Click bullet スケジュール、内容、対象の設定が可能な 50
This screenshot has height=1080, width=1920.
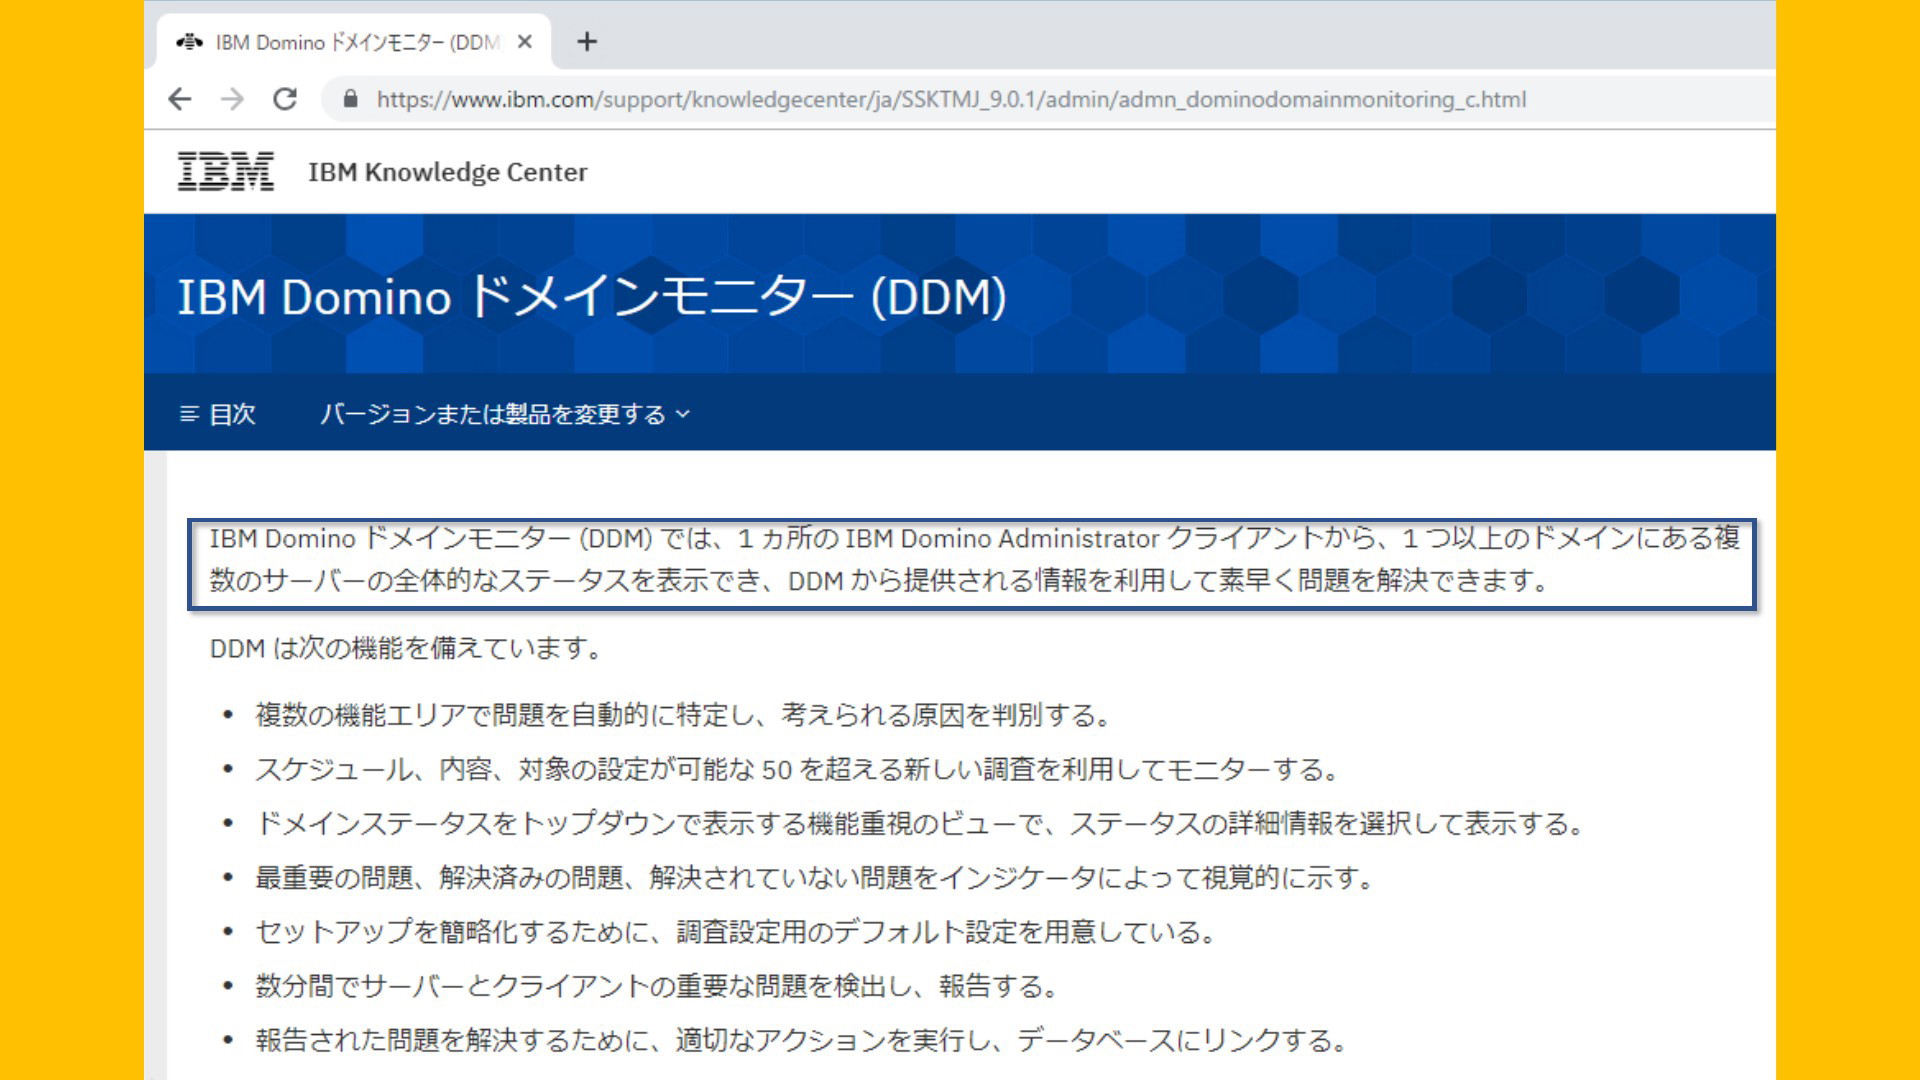(x=797, y=769)
